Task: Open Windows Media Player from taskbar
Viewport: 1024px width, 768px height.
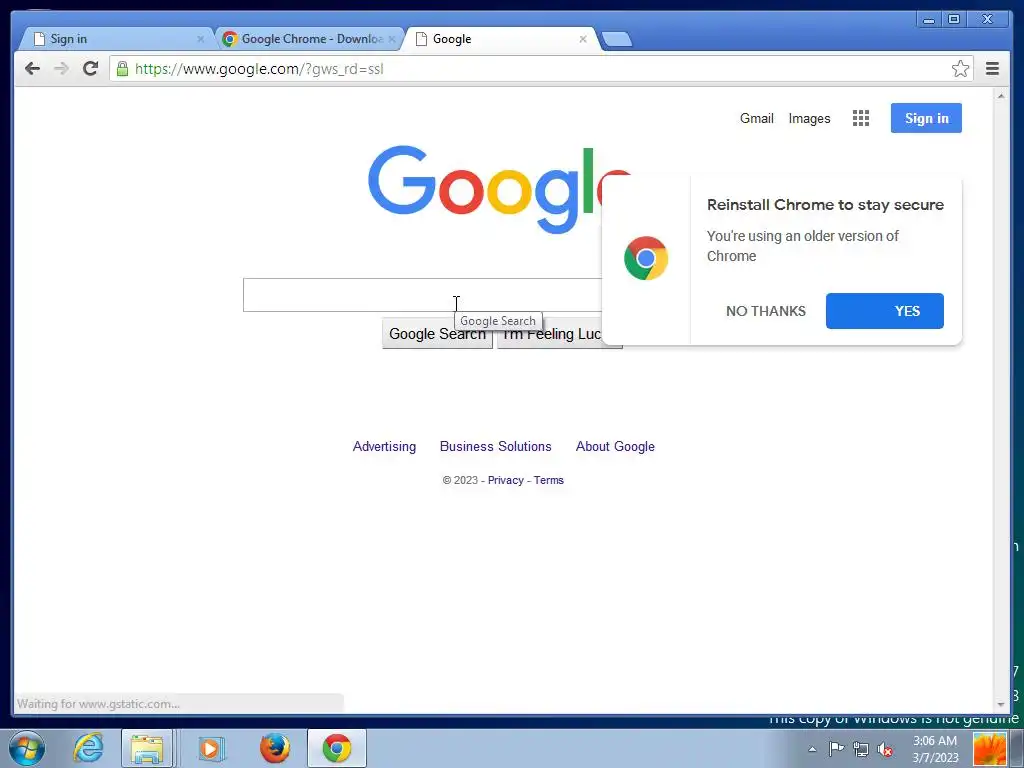Action: pyautogui.click(x=211, y=748)
